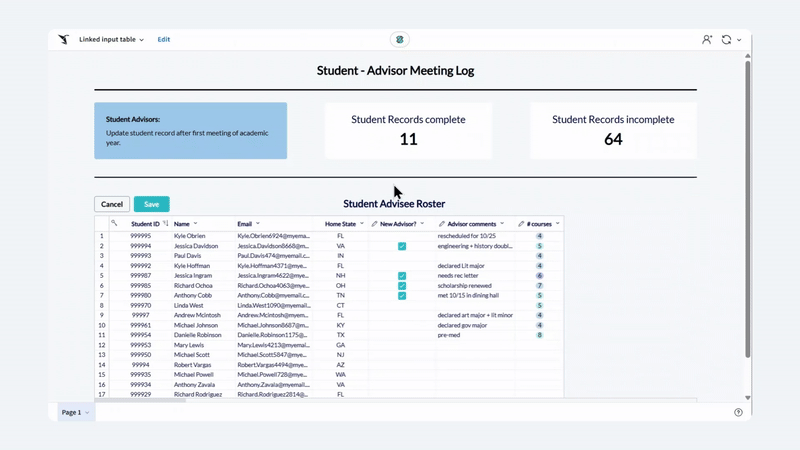
Task: Click the table search magnifier icon
Action: click(114, 223)
